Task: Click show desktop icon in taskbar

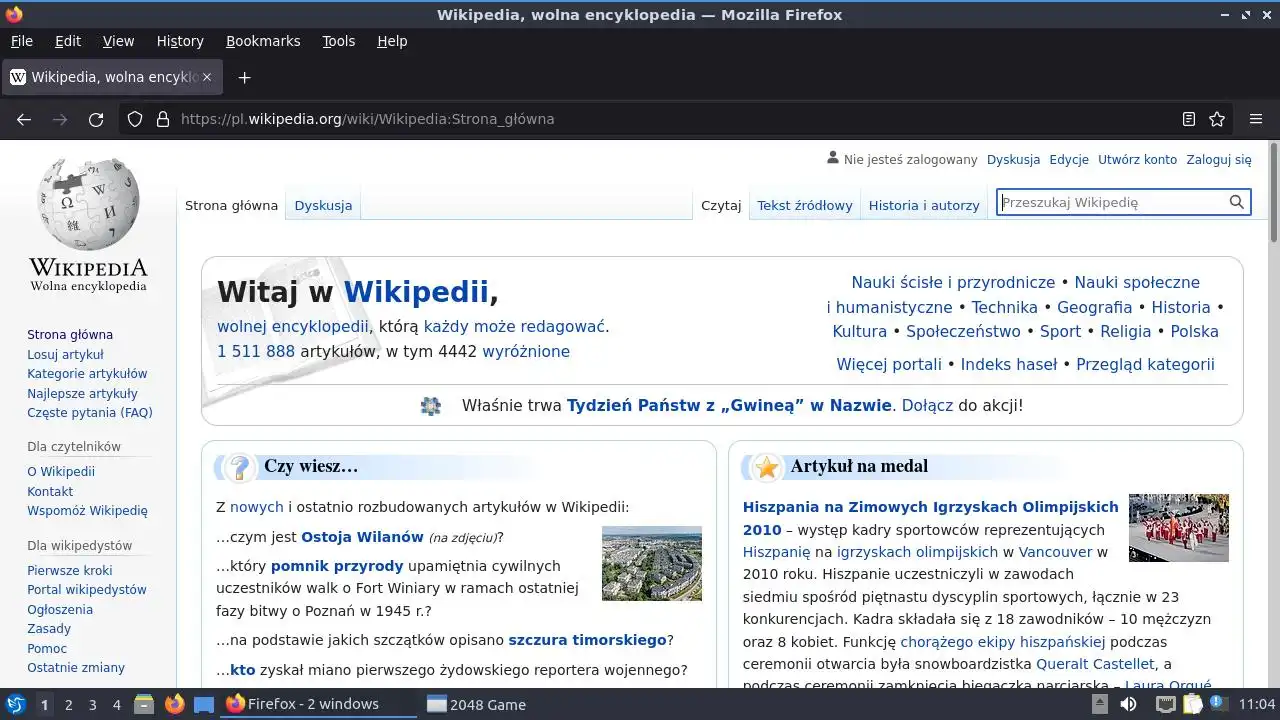Action: click(x=204, y=704)
